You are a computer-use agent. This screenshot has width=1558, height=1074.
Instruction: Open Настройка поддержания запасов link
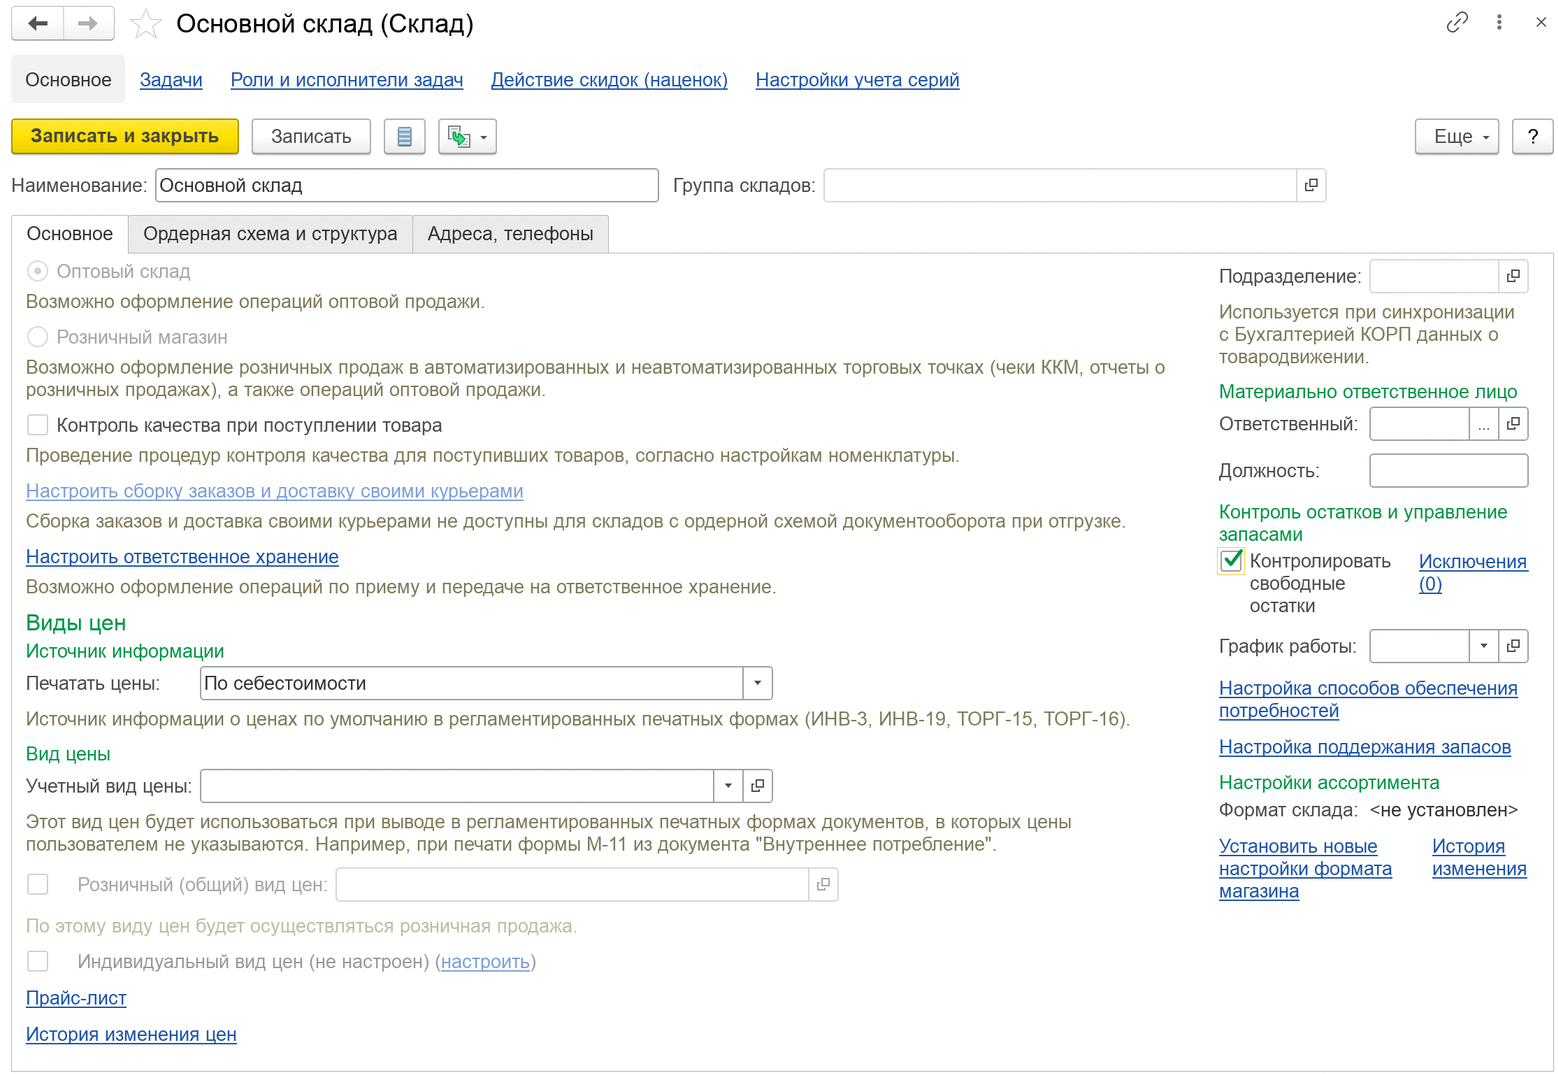tap(1365, 747)
